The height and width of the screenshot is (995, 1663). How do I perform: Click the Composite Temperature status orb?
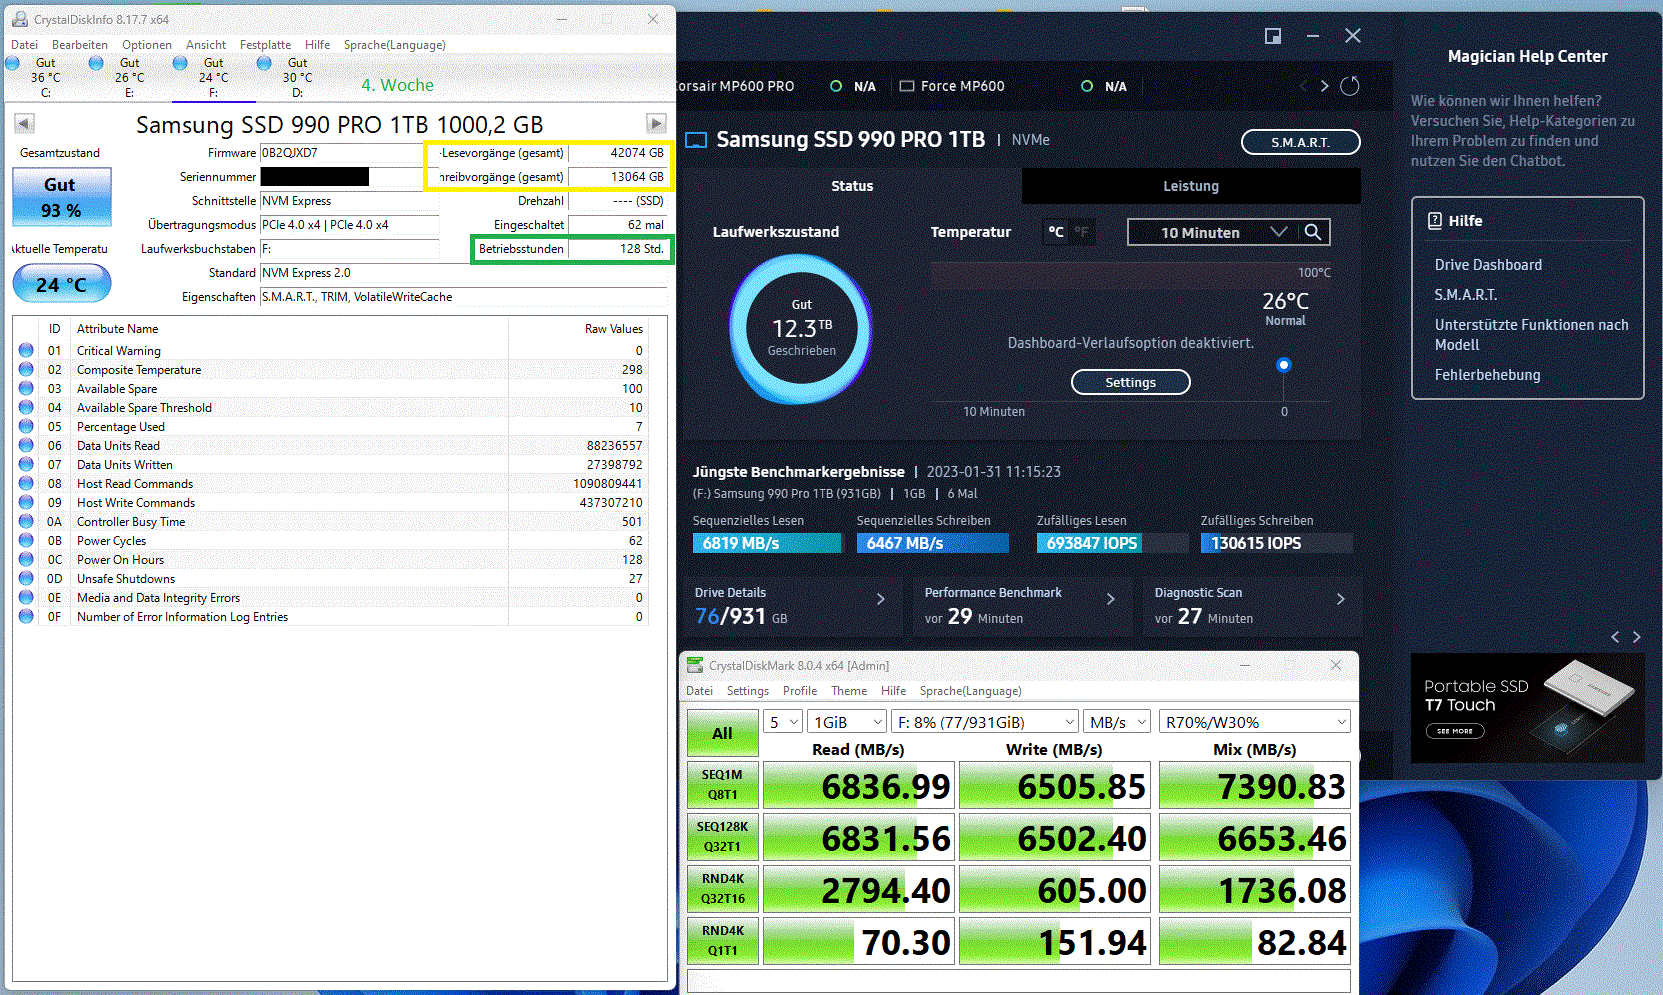click(x=26, y=369)
